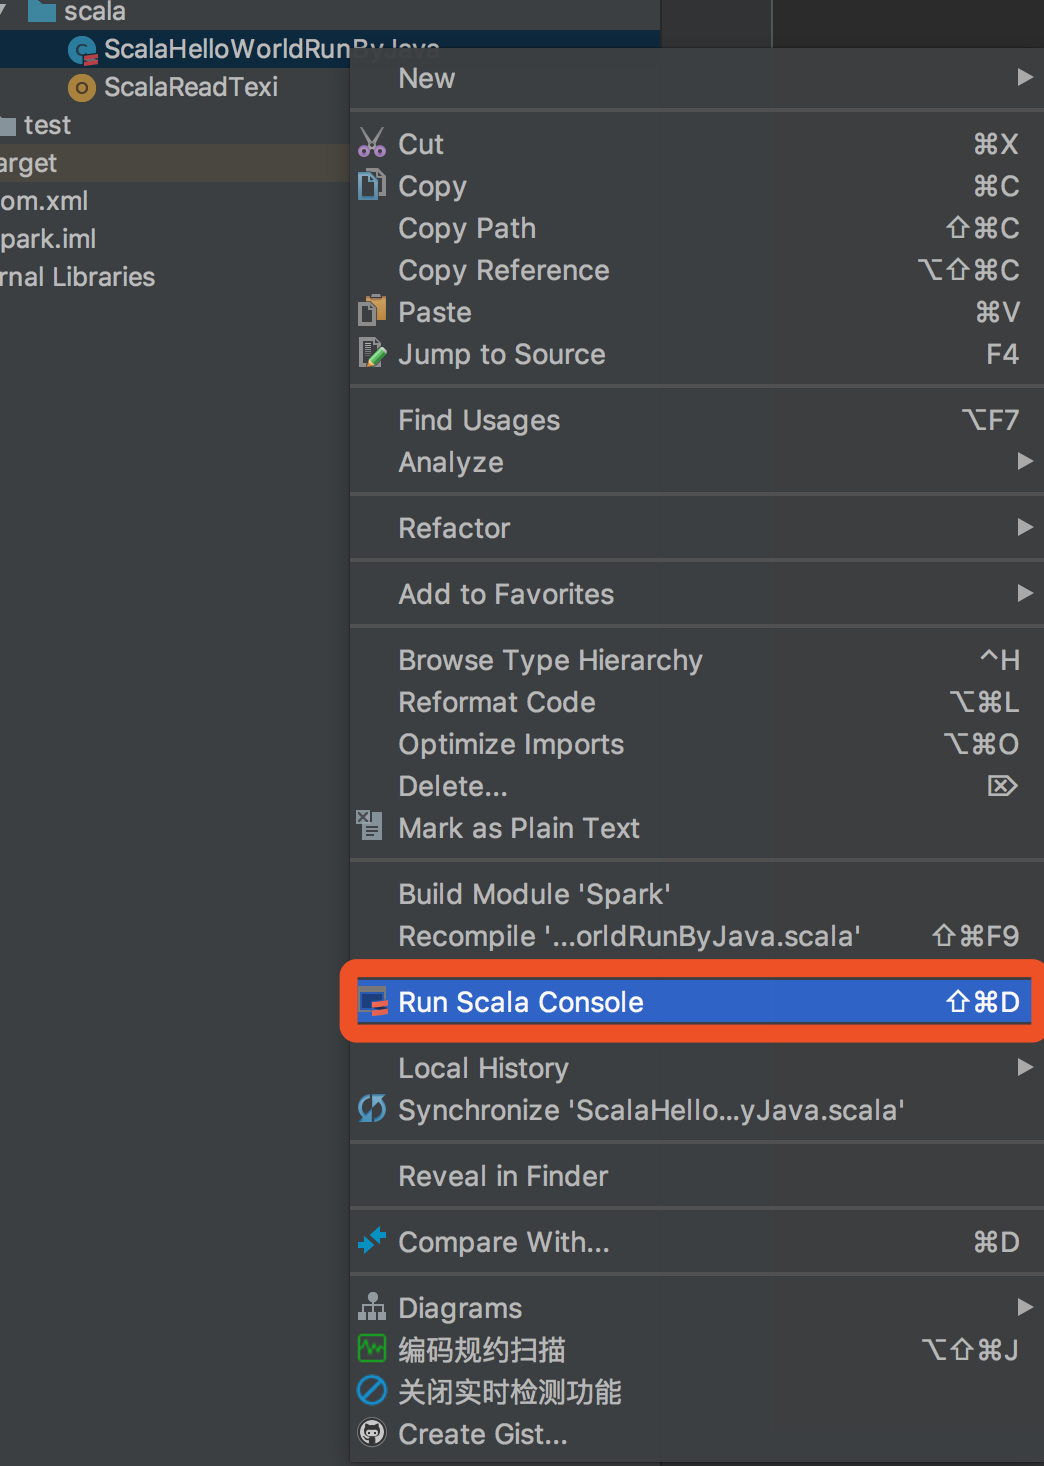Click the scissors Cut icon
1044x1466 pixels.
372,143
